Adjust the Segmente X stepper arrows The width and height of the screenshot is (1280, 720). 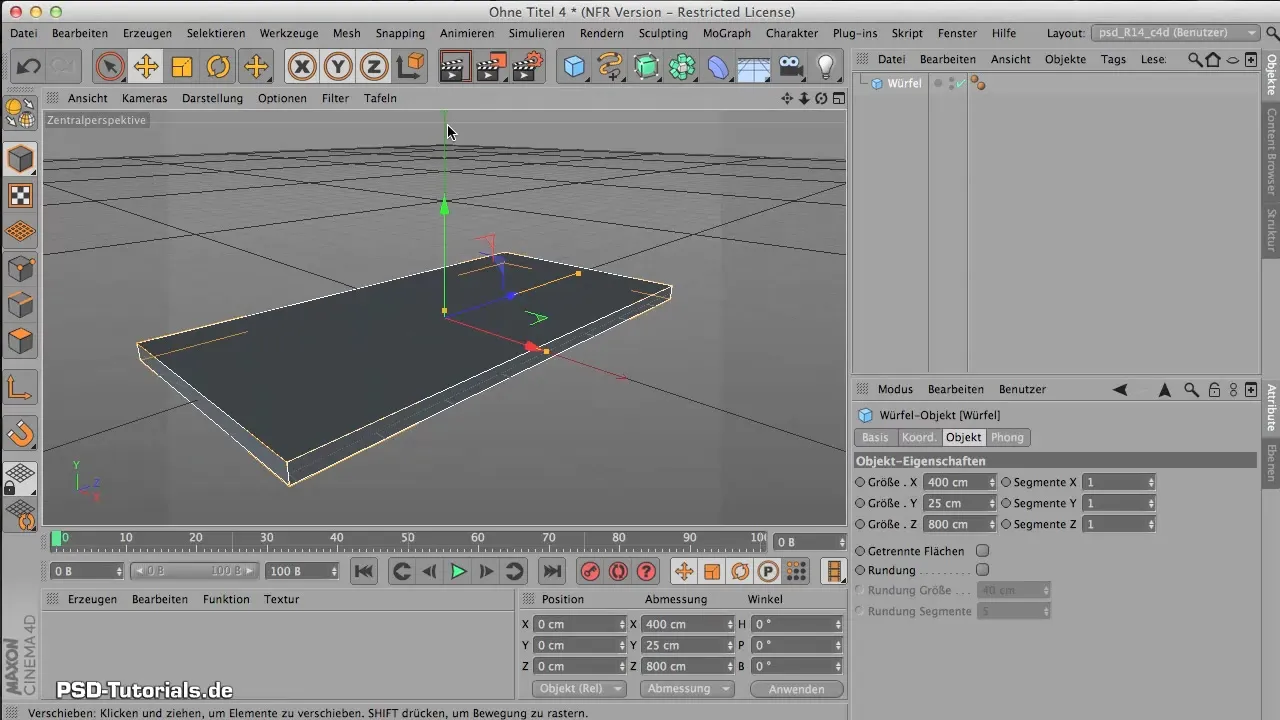point(1152,482)
